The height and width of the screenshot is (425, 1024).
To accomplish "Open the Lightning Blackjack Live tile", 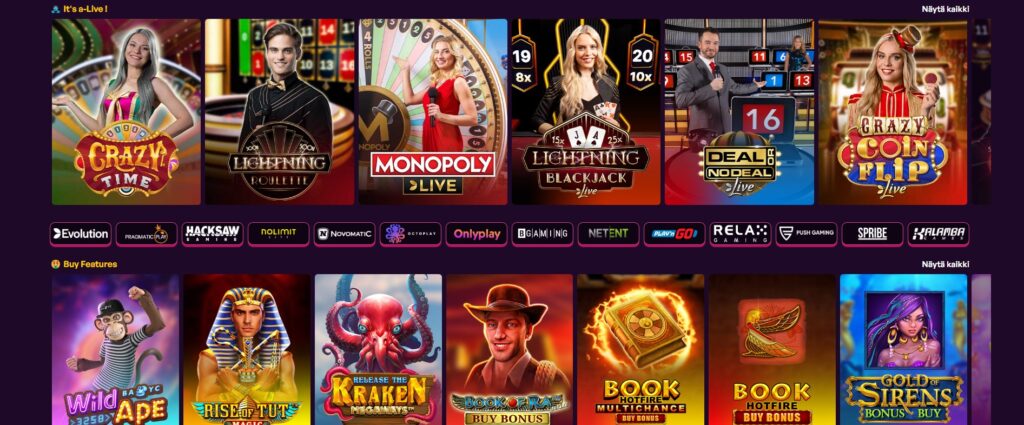I will pyautogui.click(x=586, y=112).
